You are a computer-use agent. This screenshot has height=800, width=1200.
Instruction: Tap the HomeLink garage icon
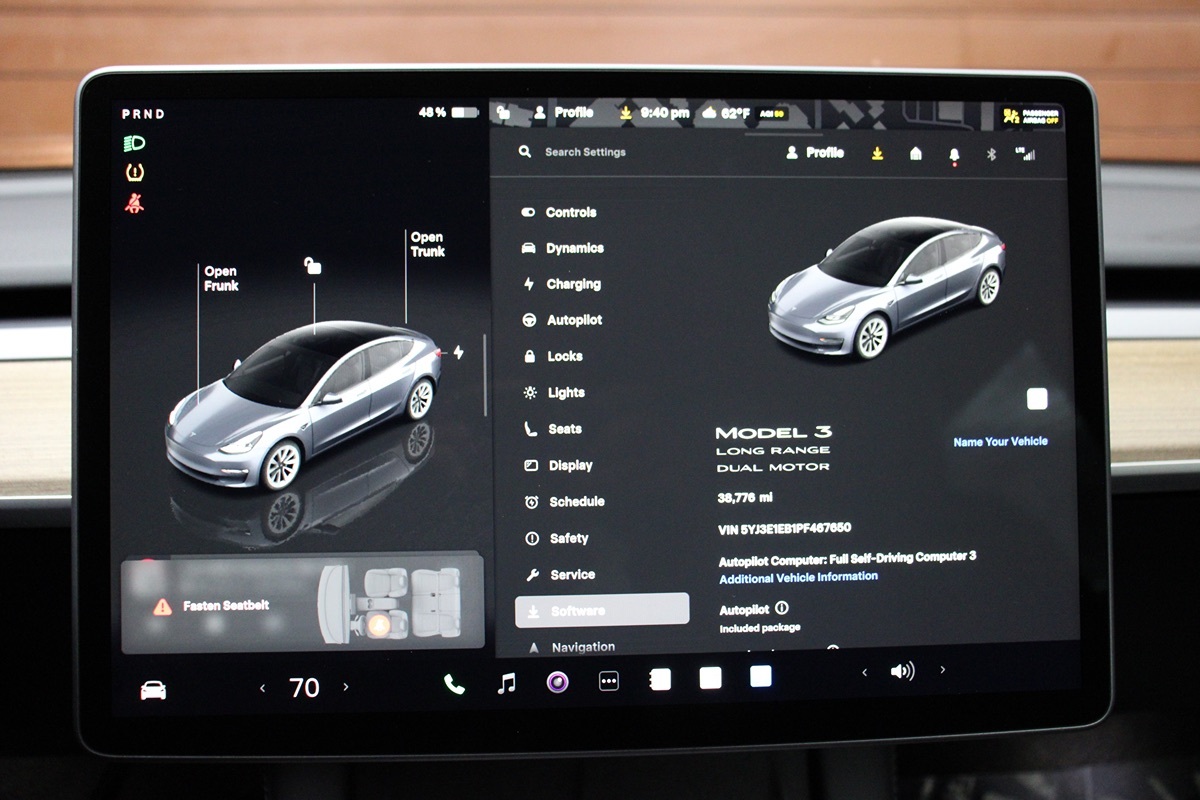[x=915, y=153]
